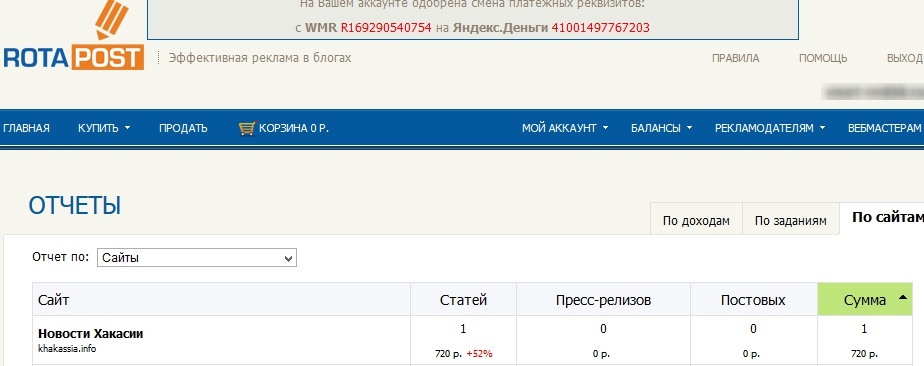Image resolution: width=924 pixels, height=366 pixels.
Task: Sort the table by Статей column
Action: coord(463,299)
